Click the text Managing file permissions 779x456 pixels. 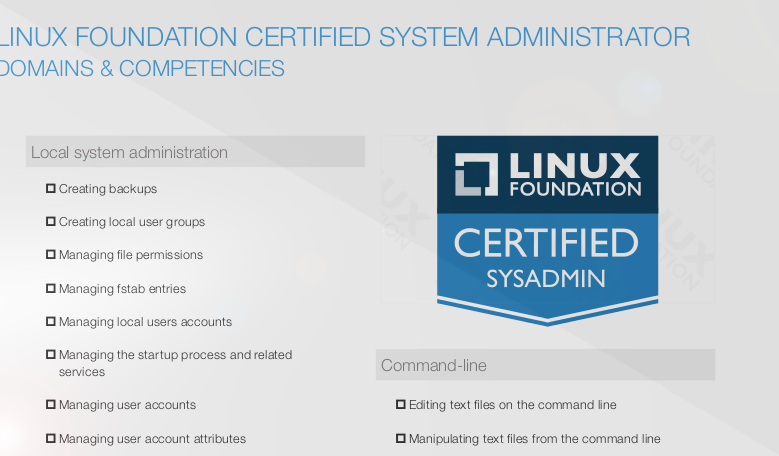(131, 255)
